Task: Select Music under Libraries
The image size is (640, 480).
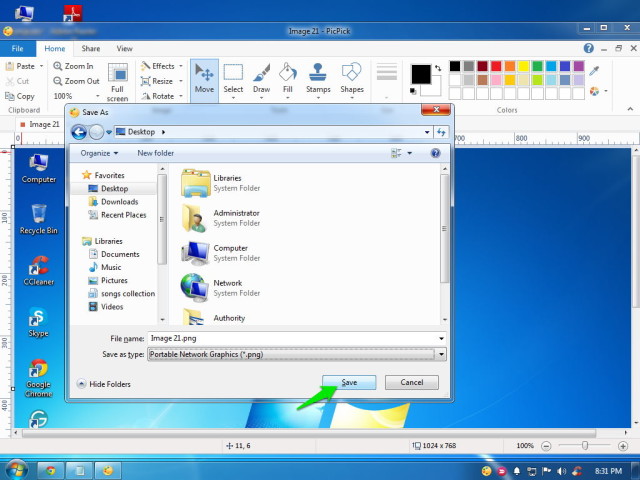Action: pyautogui.click(x=105, y=267)
